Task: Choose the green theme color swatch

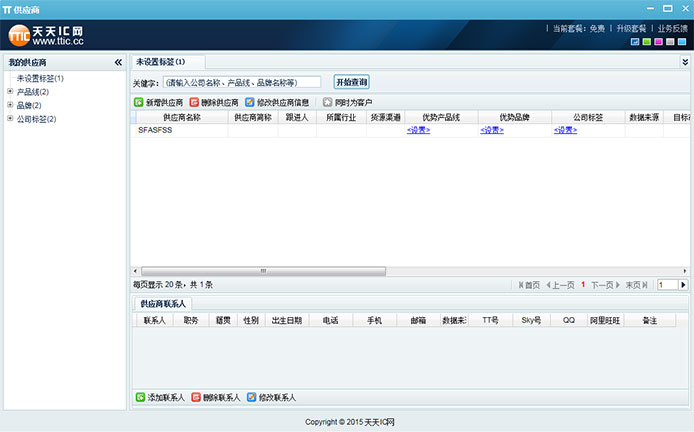Action: 647,42
